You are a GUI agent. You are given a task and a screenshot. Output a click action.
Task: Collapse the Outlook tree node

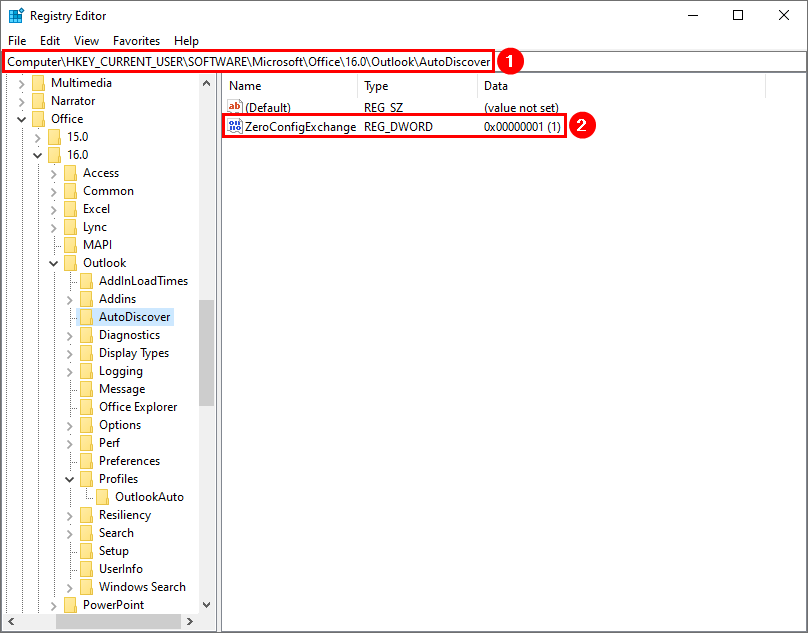point(54,263)
